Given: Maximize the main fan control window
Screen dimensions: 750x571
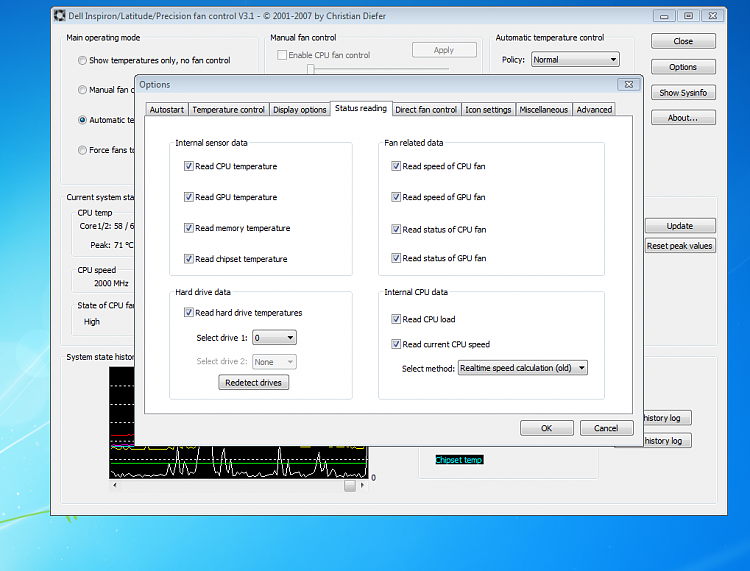Looking at the screenshot, I should [x=688, y=16].
